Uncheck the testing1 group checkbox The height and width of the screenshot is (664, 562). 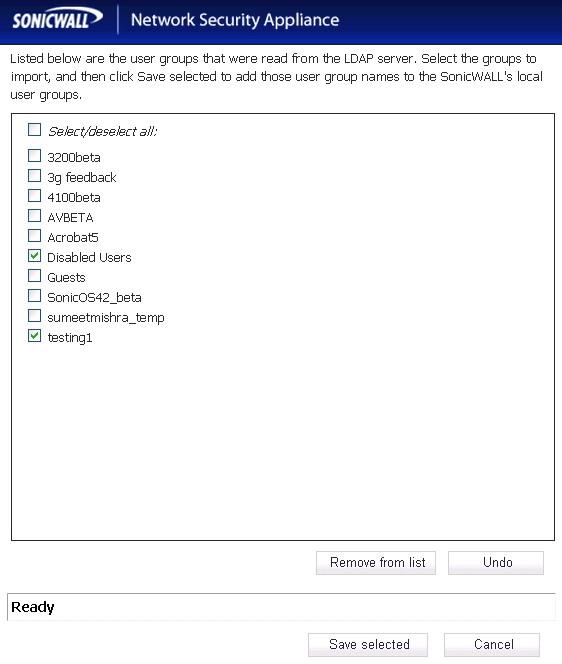[x=34, y=336]
